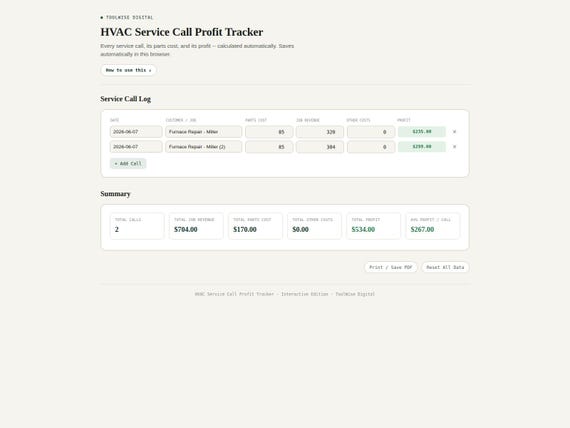Click the footer Interactive Edition text
The width and height of the screenshot is (570, 428).
point(305,294)
